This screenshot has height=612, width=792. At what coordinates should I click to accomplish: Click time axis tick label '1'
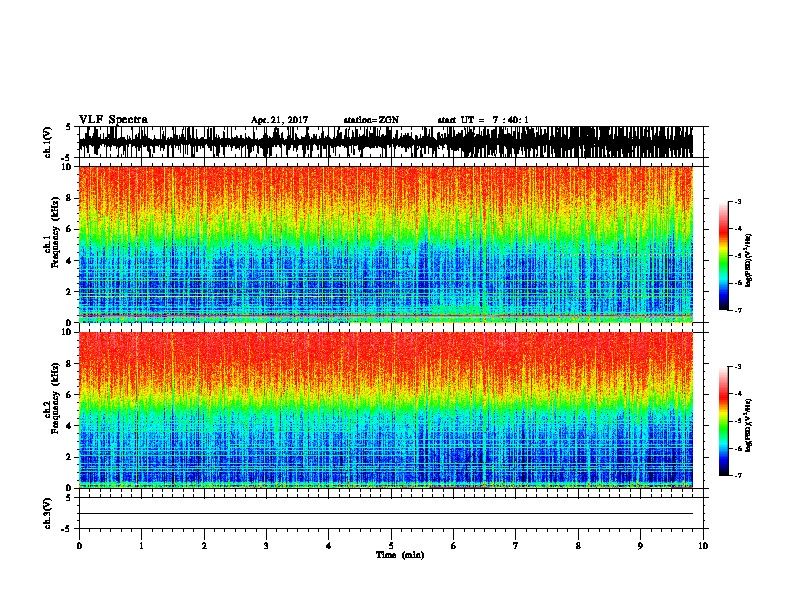click(141, 546)
